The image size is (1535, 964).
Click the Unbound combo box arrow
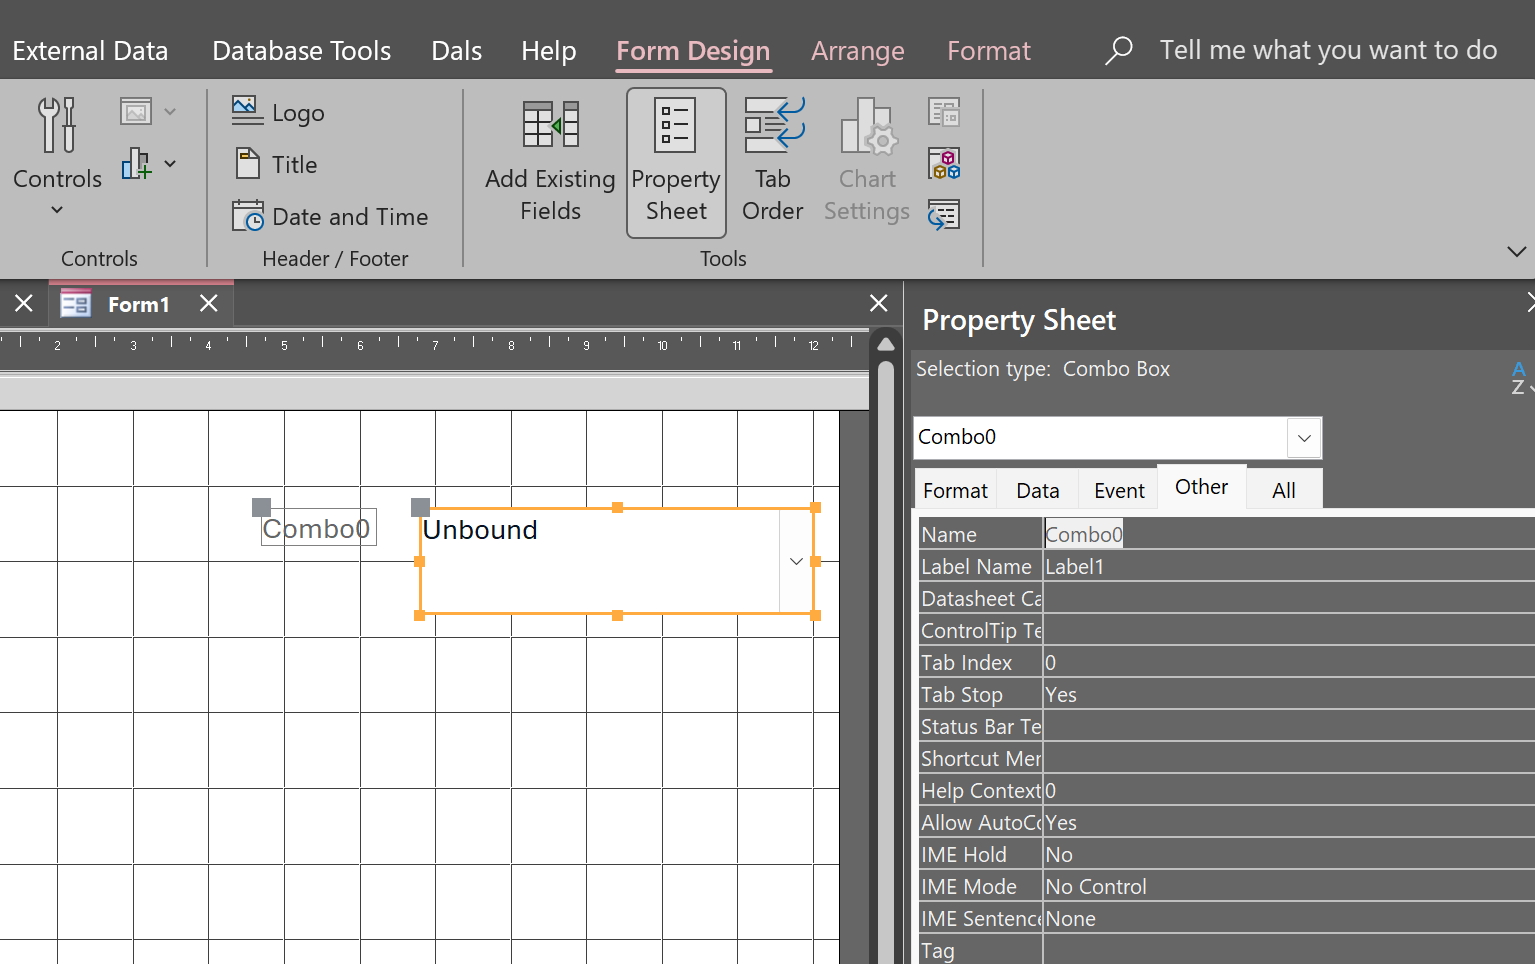tap(796, 561)
